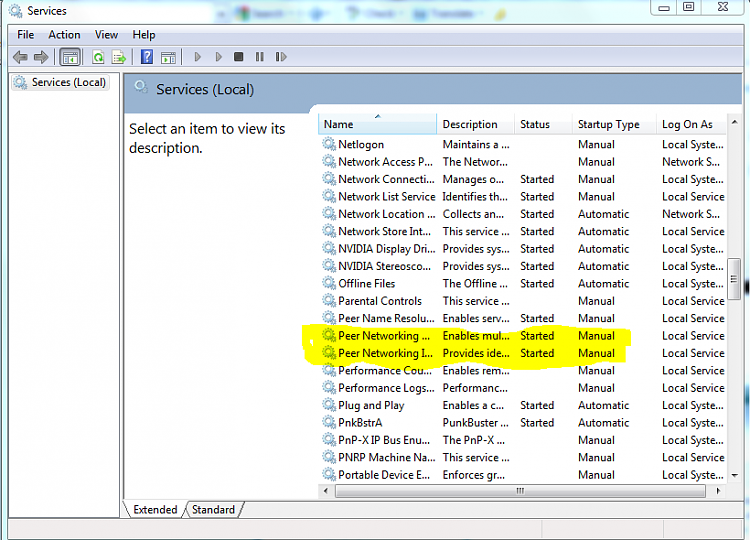Image resolution: width=750 pixels, height=540 pixels.
Task: Sort list by Status column header
Action: [x=543, y=124]
